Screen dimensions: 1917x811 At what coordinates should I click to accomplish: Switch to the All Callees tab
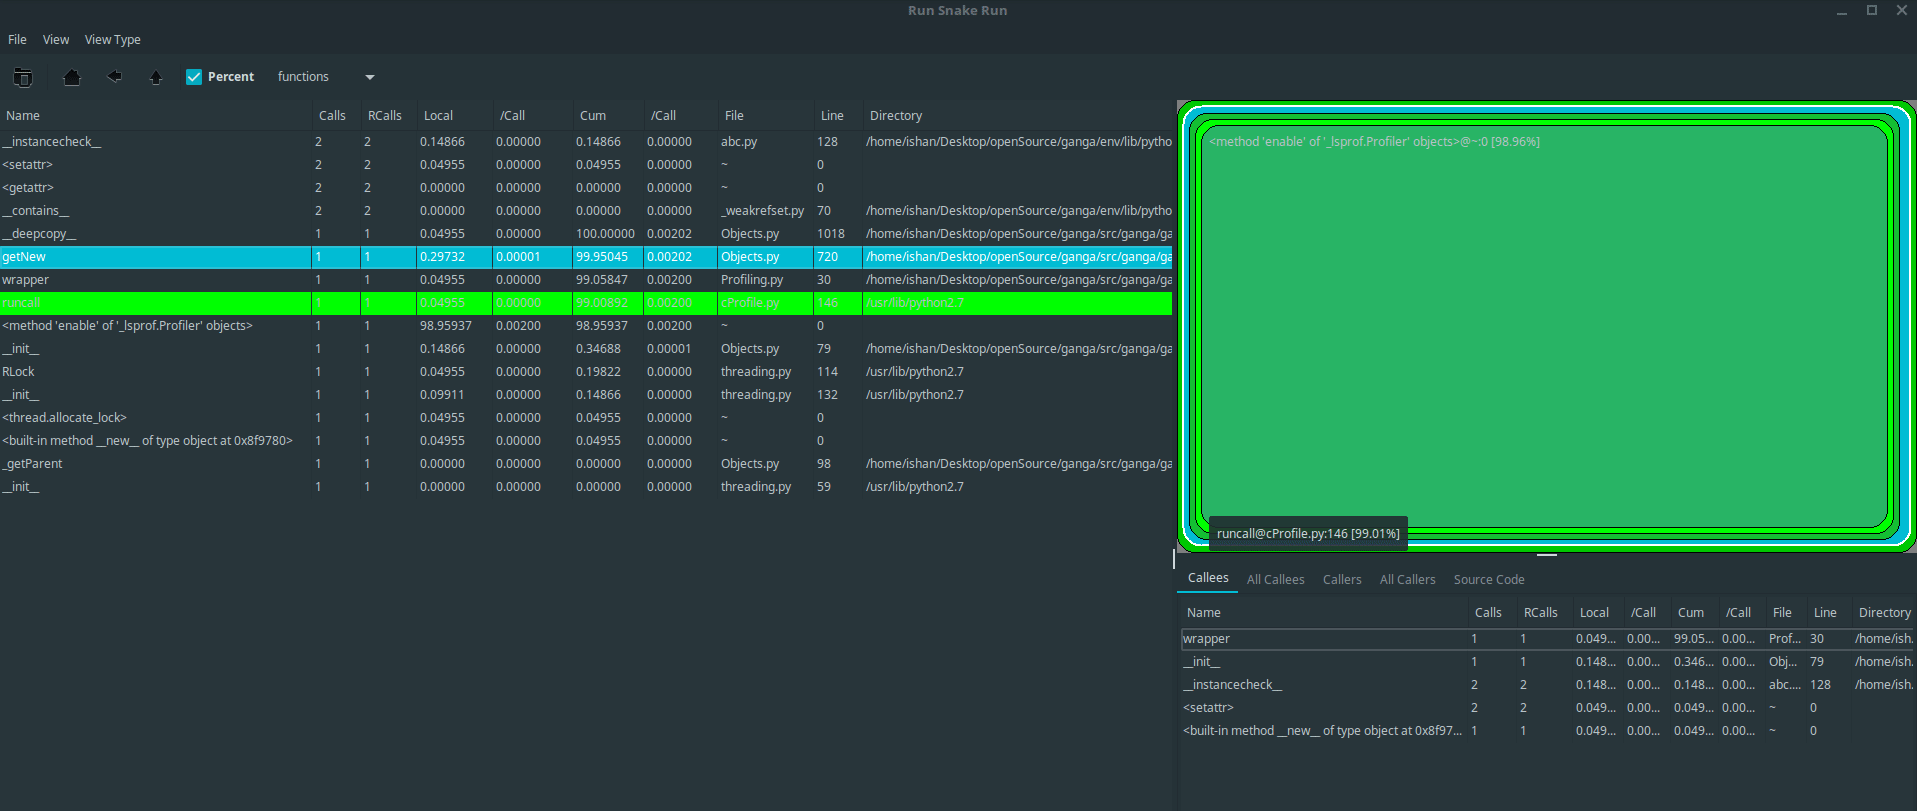pos(1275,580)
